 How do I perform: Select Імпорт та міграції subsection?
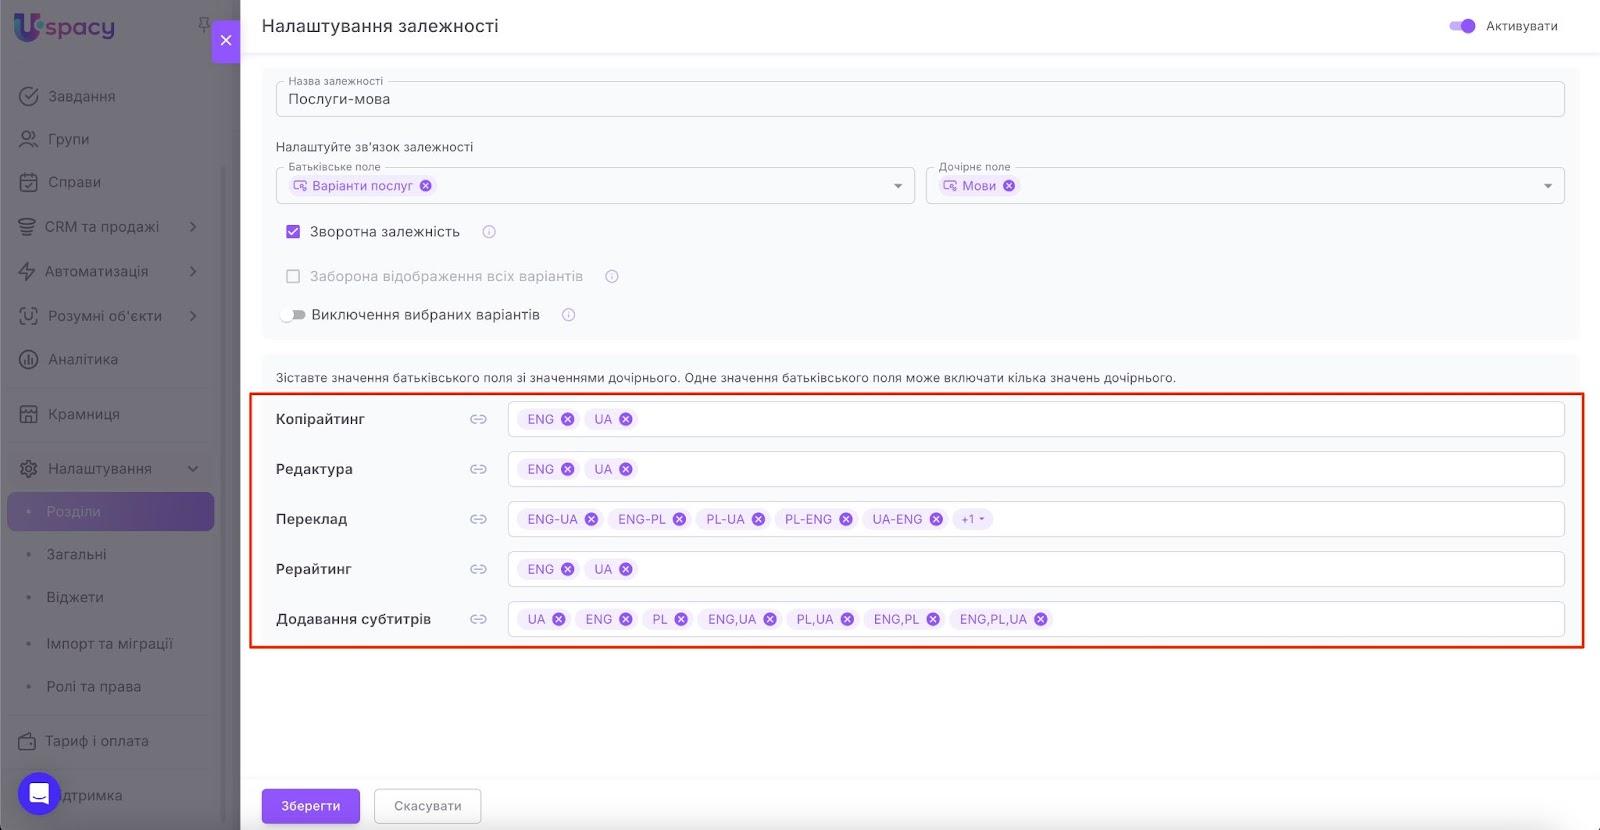pyautogui.click(x=111, y=644)
